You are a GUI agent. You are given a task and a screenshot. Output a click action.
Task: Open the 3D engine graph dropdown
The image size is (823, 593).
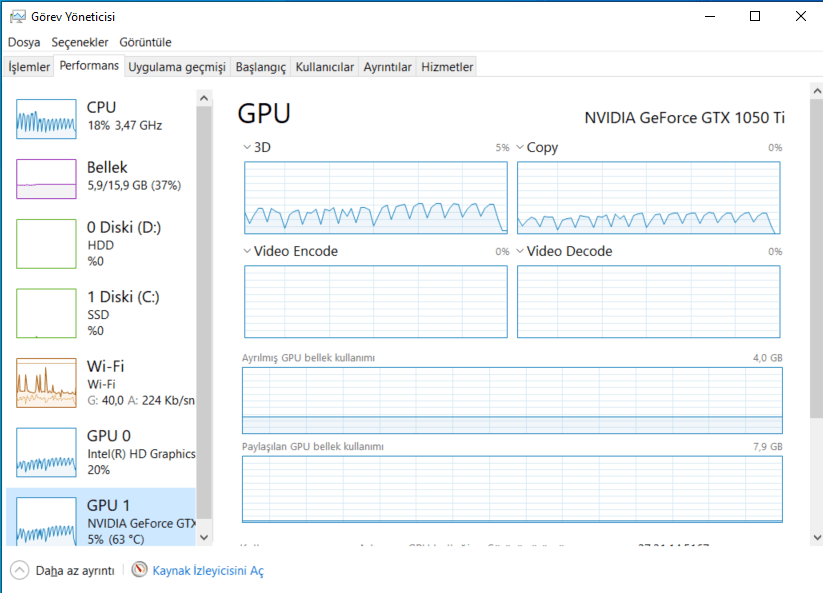point(247,147)
